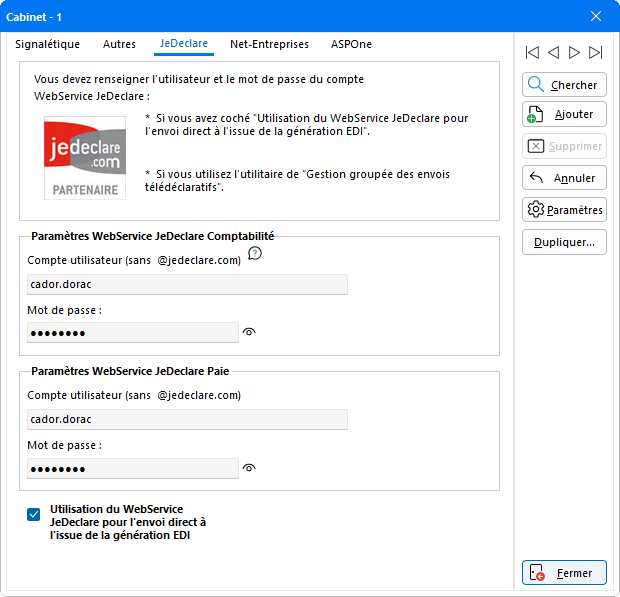Show the Comptabilité password with eye icon
The width and height of the screenshot is (620, 597).
[249, 332]
